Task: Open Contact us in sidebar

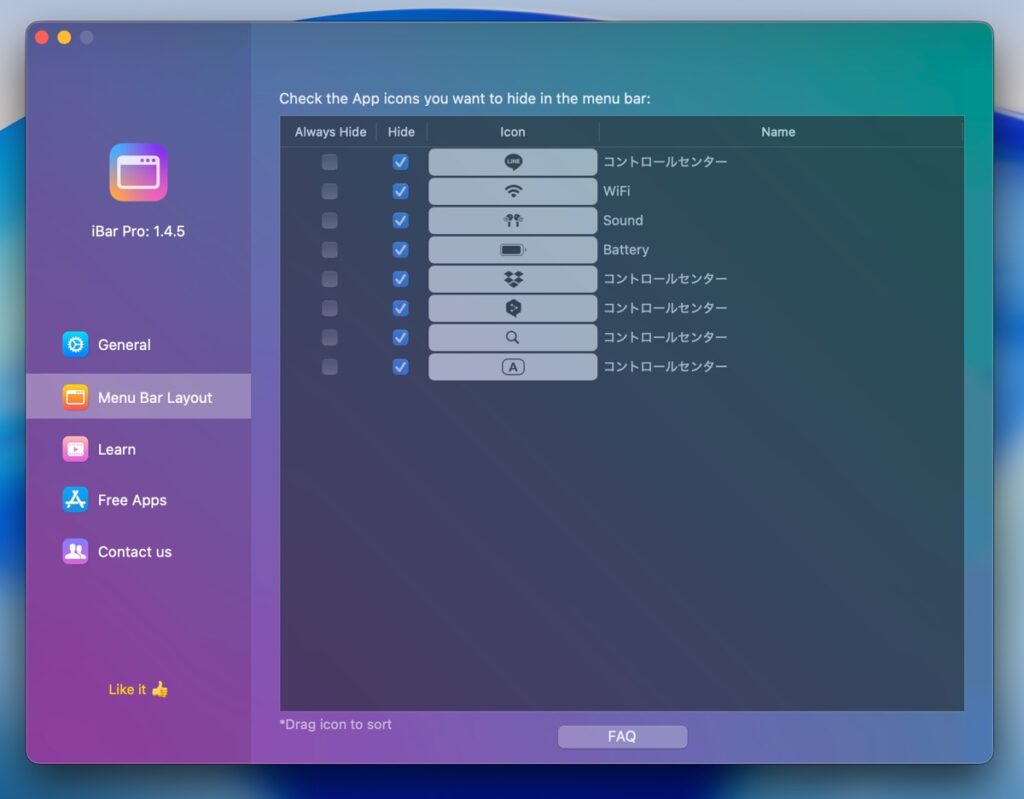Action: (x=134, y=552)
